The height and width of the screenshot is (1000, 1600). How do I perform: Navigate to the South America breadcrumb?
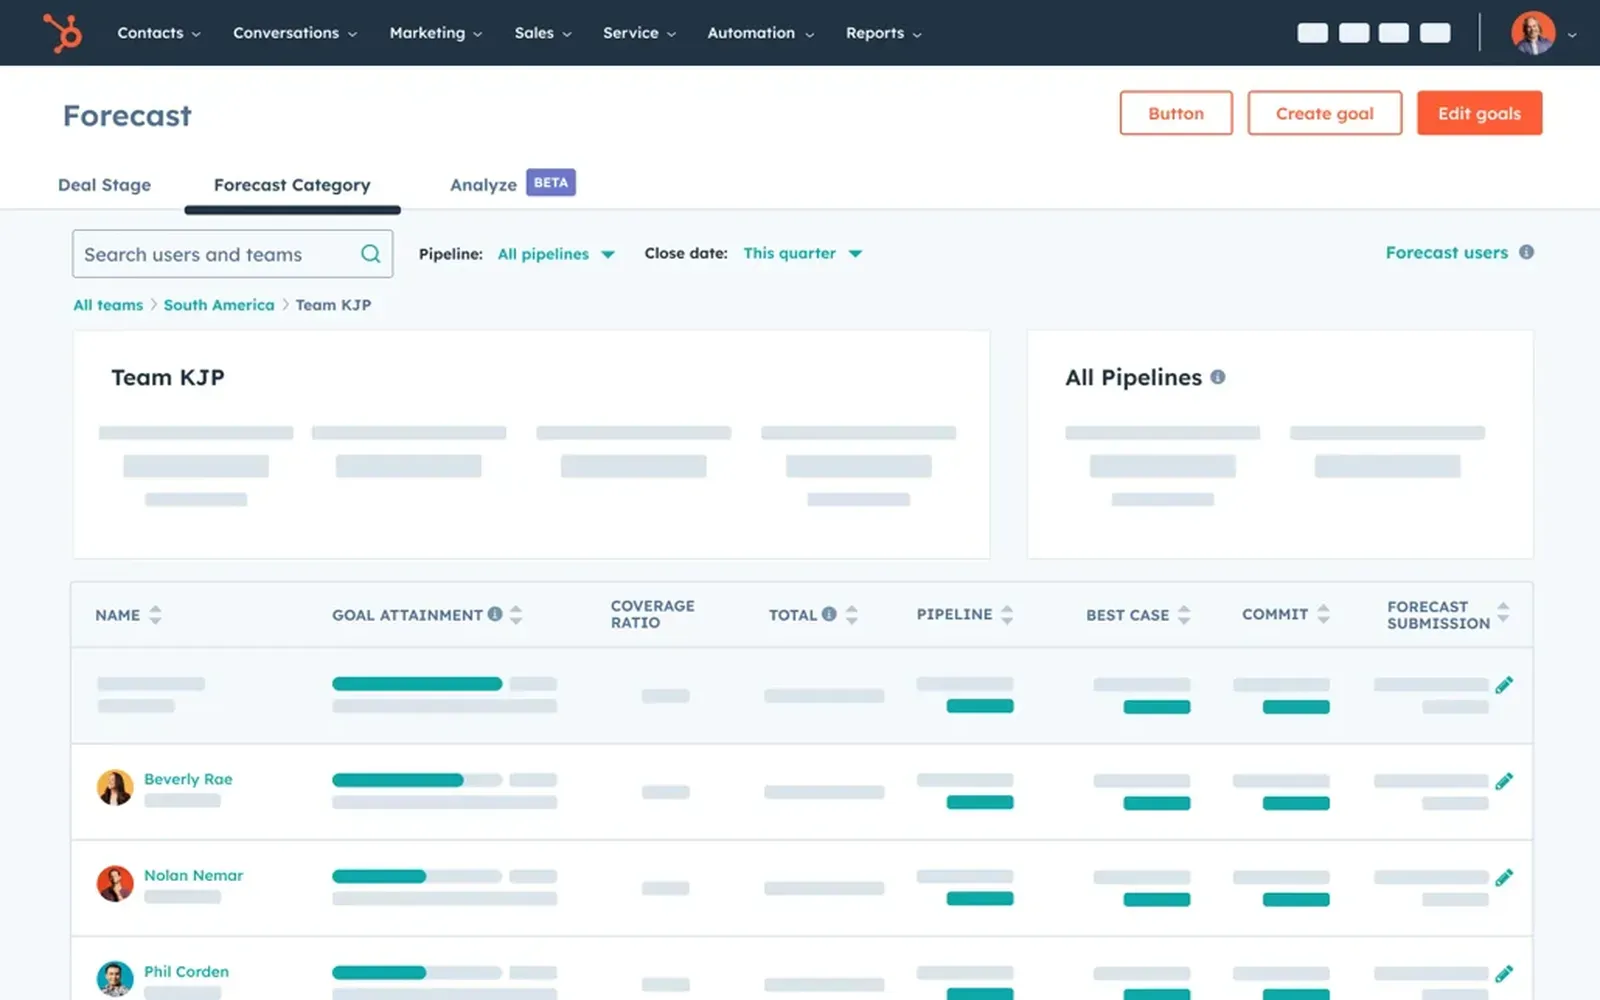pos(219,304)
